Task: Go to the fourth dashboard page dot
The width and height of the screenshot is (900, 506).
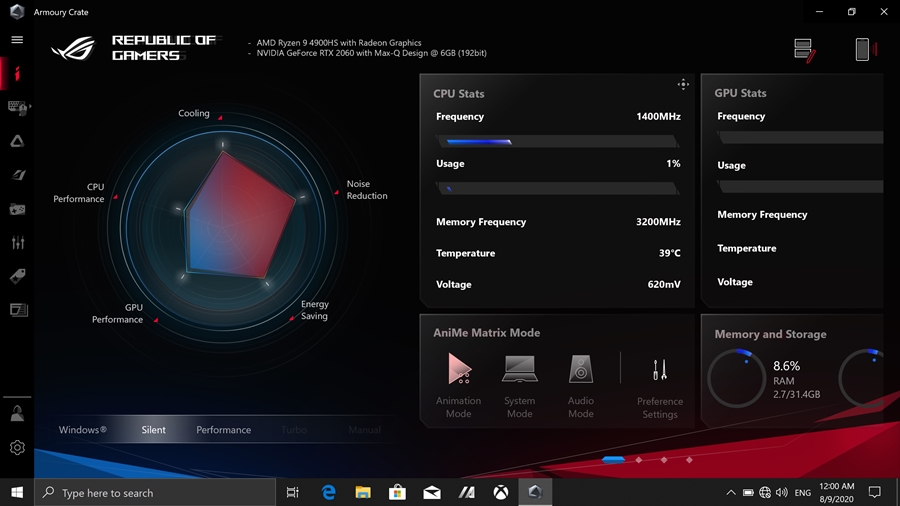Action: pos(689,460)
